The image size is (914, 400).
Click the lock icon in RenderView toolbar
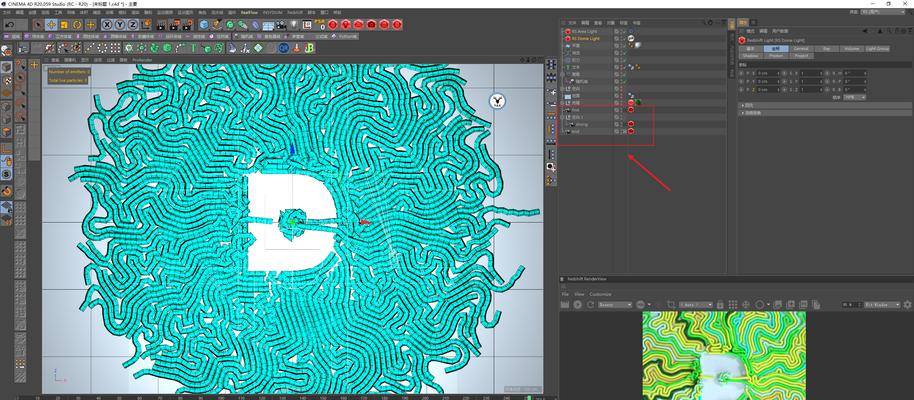pyautogui.click(x=720, y=305)
